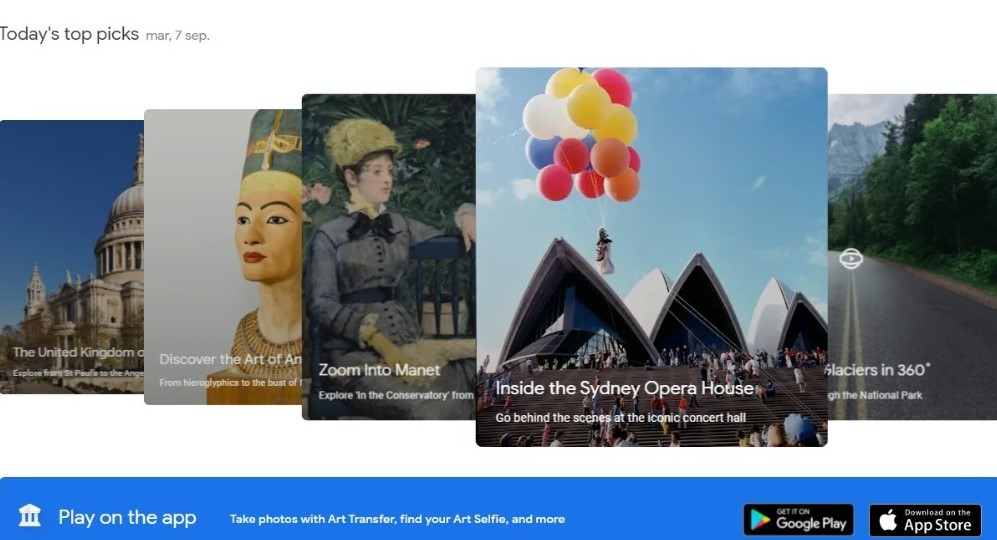This screenshot has height=540, width=997.
Task: Click the Apple logo on App Store badge
Action: (x=888, y=520)
